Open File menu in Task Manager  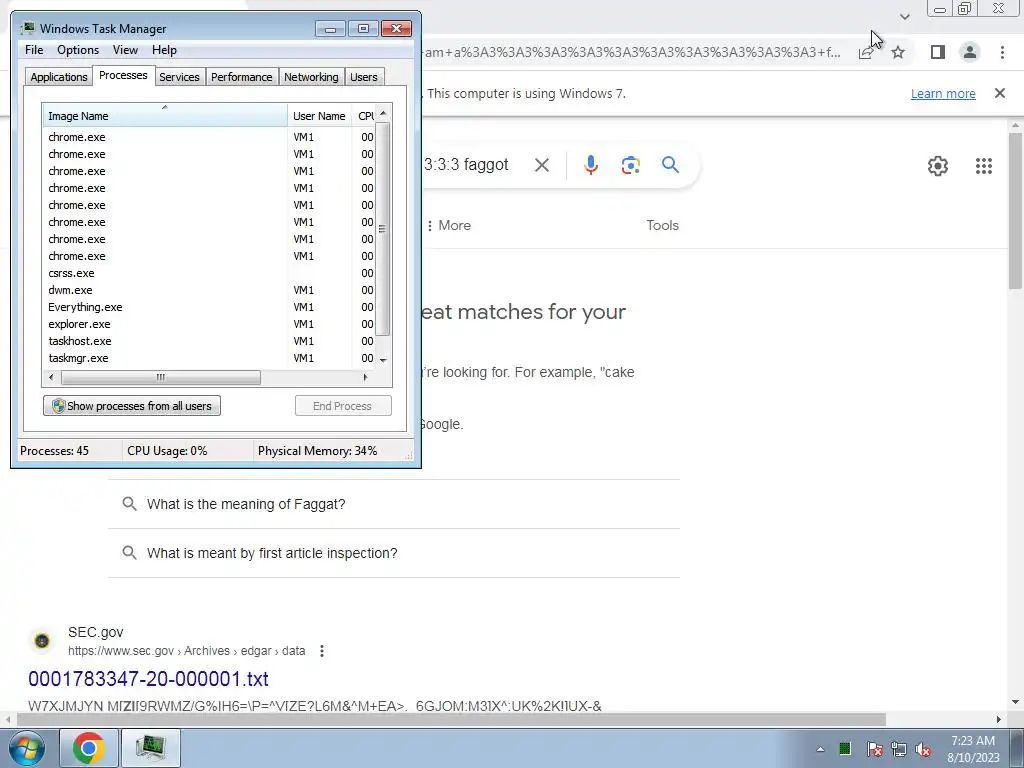tap(34, 50)
